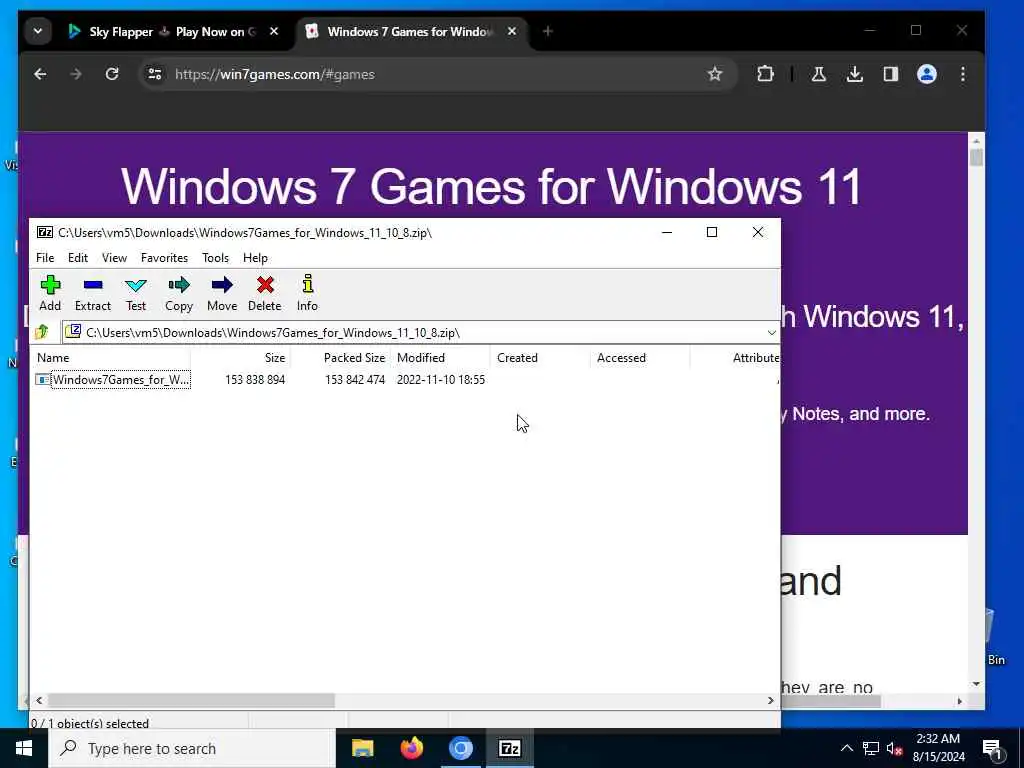Click the 7-Zip taskbar icon
Image resolution: width=1024 pixels, height=768 pixels.
509,748
